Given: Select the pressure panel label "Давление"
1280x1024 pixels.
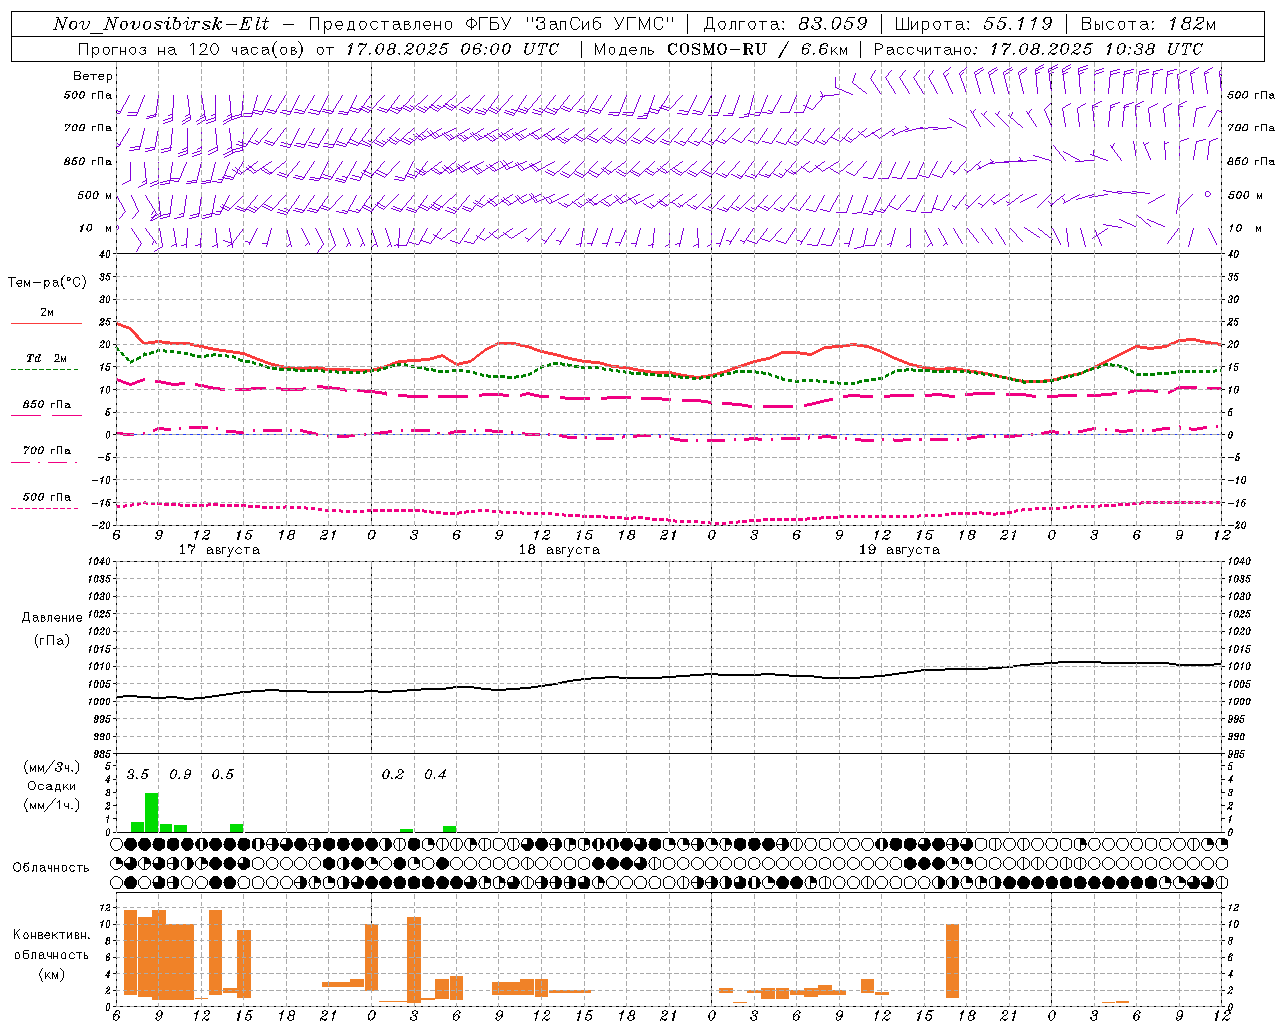Looking at the screenshot, I should click(52, 618).
